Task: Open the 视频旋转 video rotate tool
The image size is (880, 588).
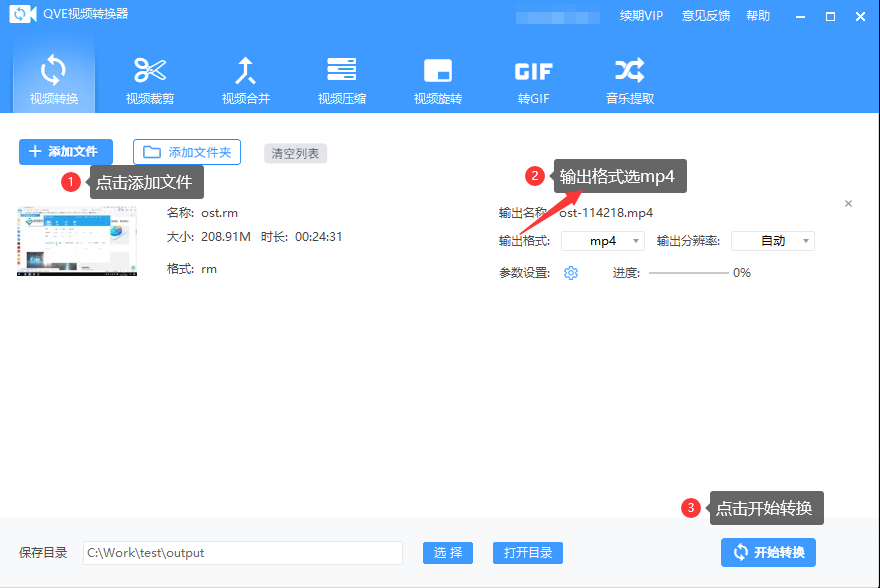Action: pos(438,79)
